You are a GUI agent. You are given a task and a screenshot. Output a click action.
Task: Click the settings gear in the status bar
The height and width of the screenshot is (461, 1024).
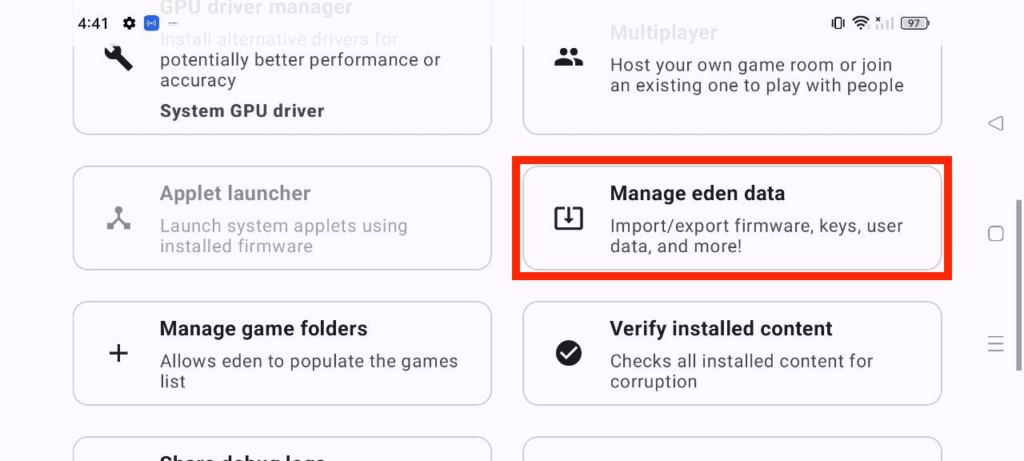coord(129,24)
